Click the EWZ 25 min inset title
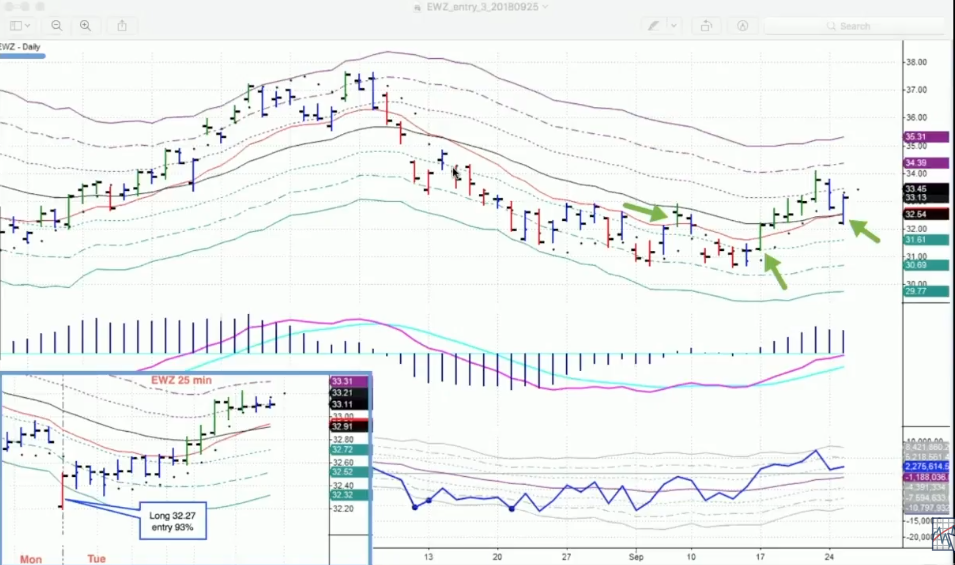This screenshot has height=565, width=955. click(182, 380)
